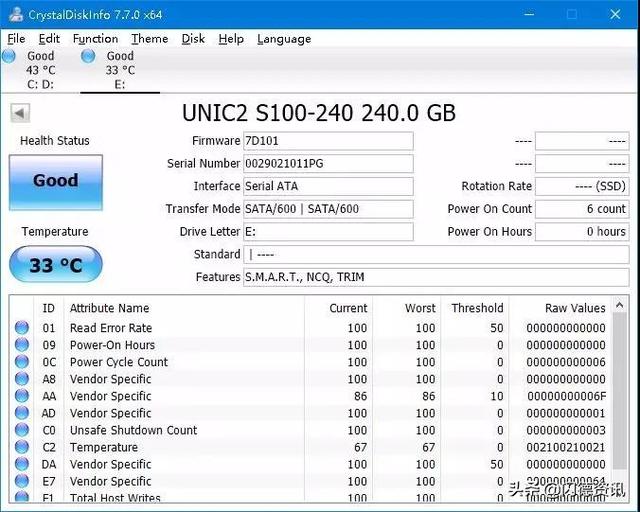Click status orb for Read Error Rate row
Screen dimensions: 640x512
coord(22,327)
